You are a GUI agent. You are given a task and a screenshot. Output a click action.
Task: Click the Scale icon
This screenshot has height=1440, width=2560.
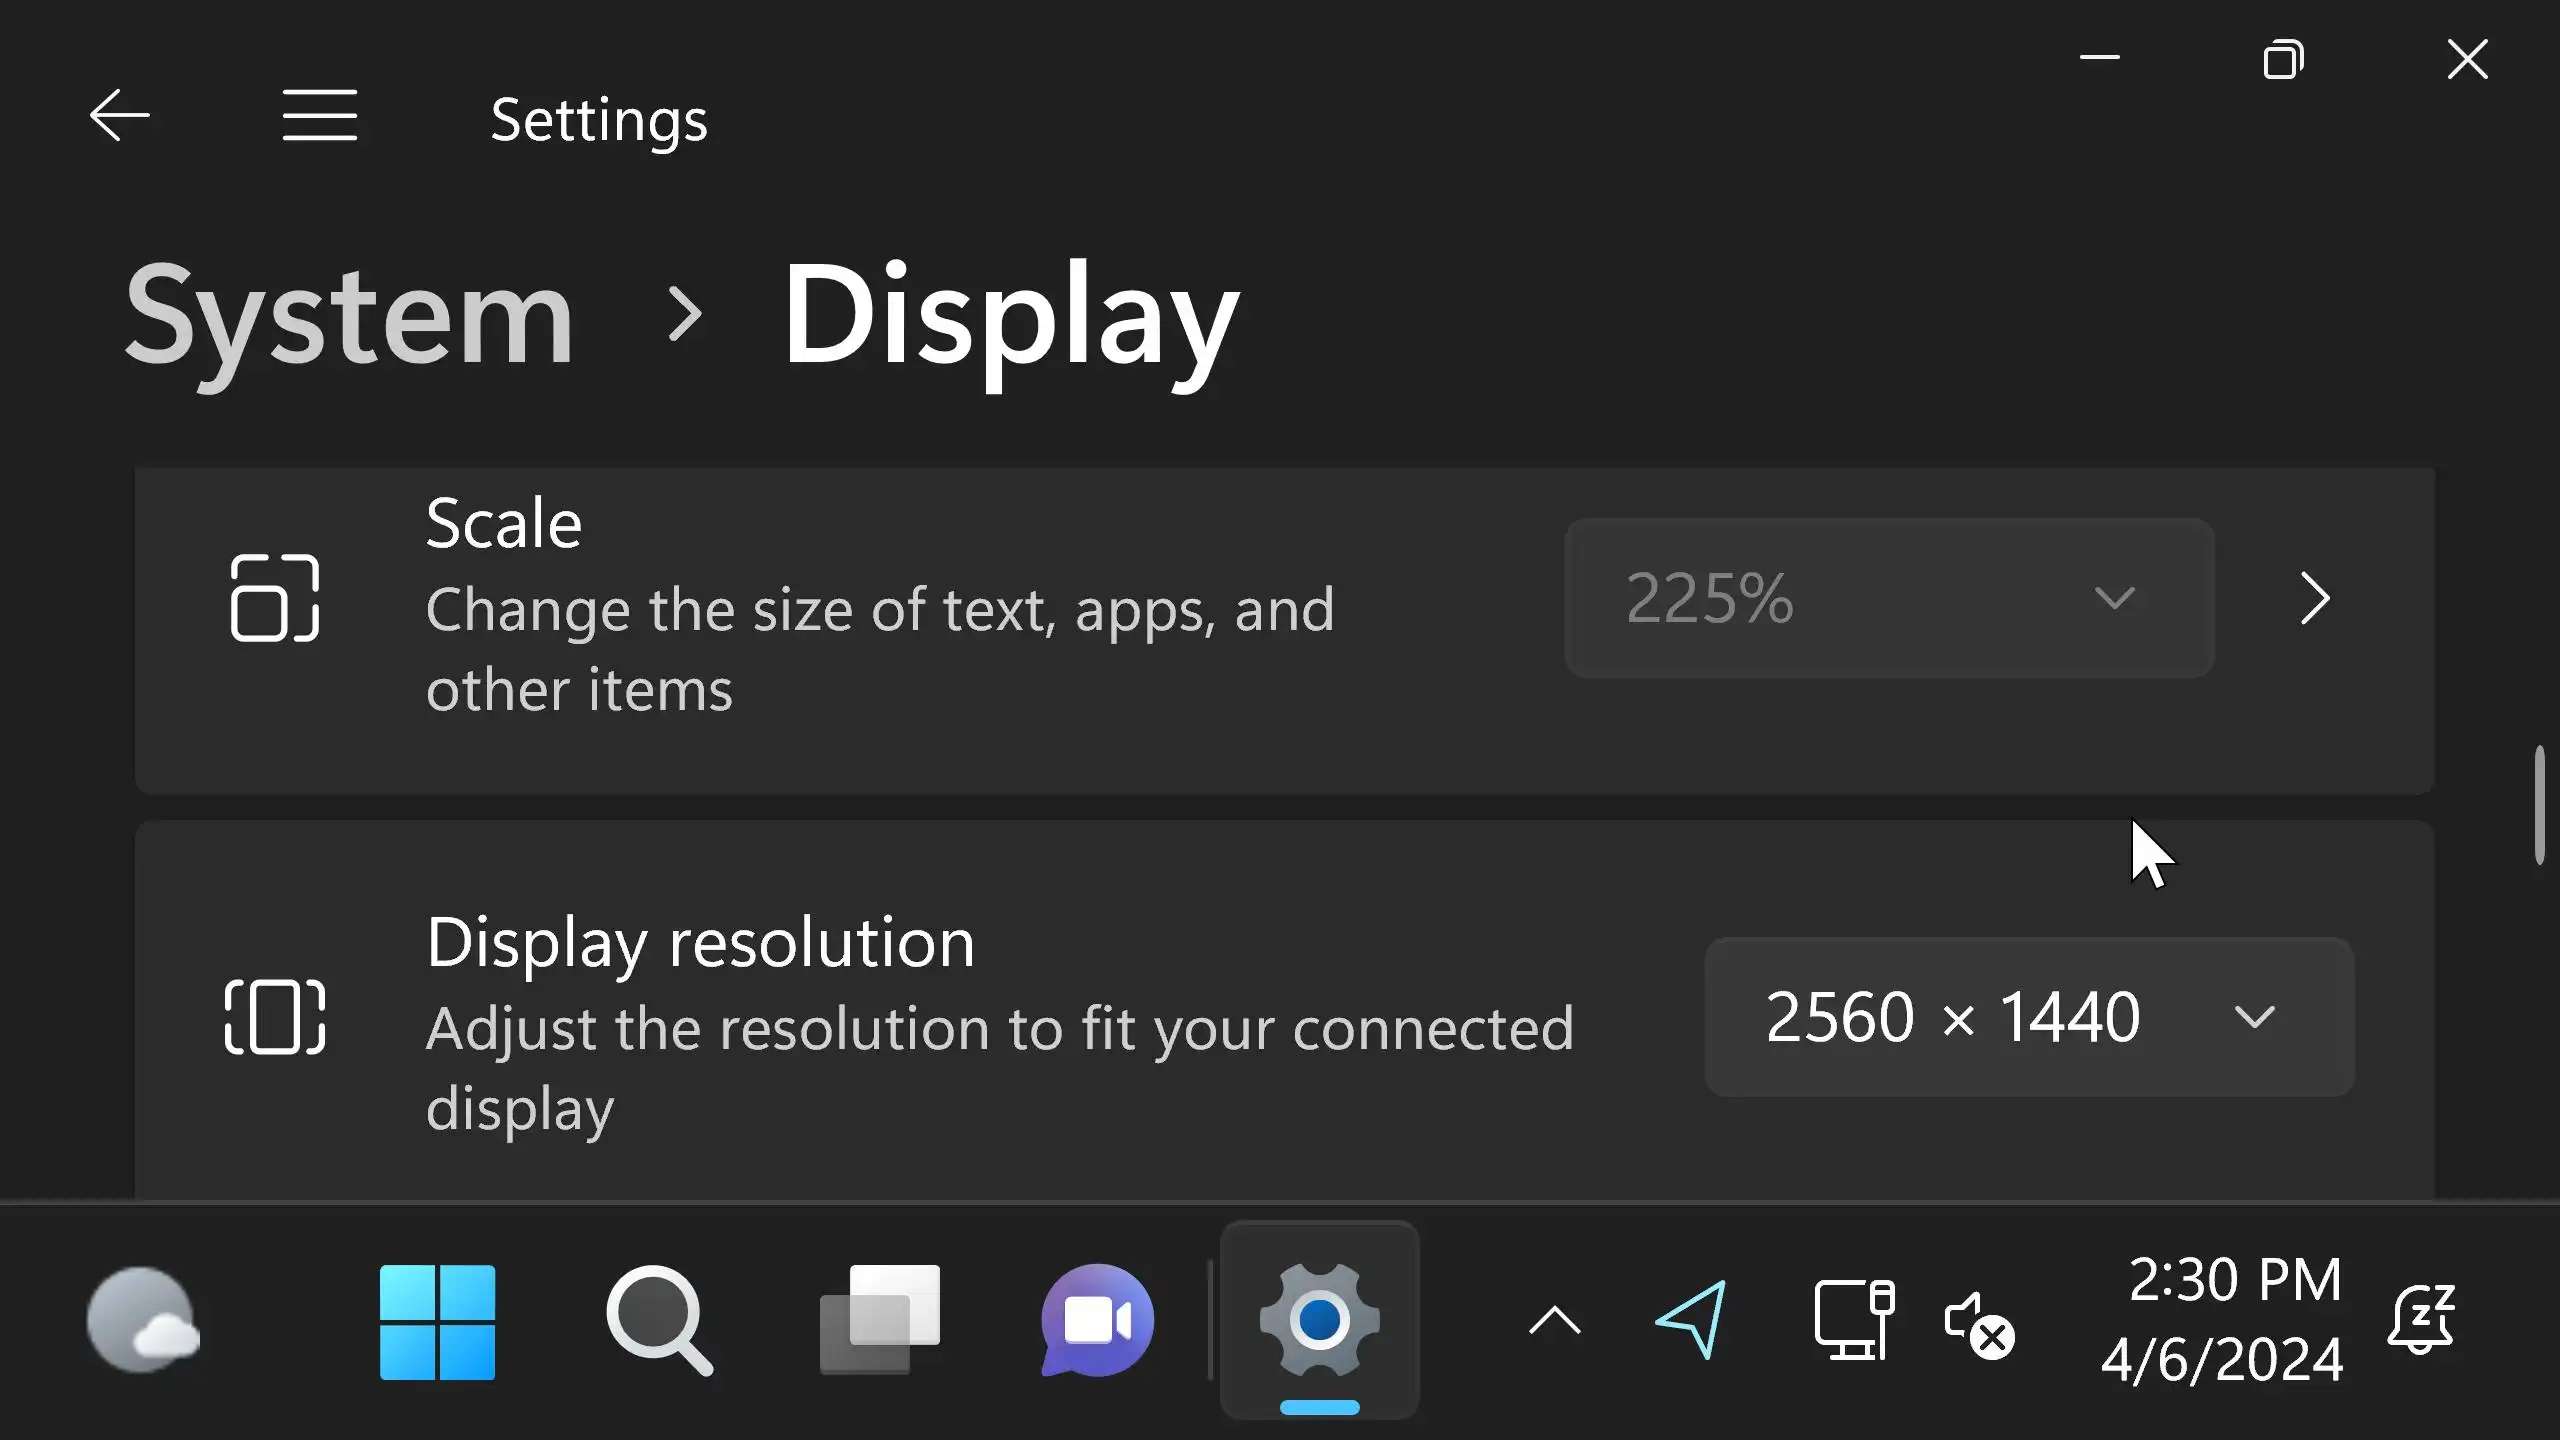coord(274,598)
